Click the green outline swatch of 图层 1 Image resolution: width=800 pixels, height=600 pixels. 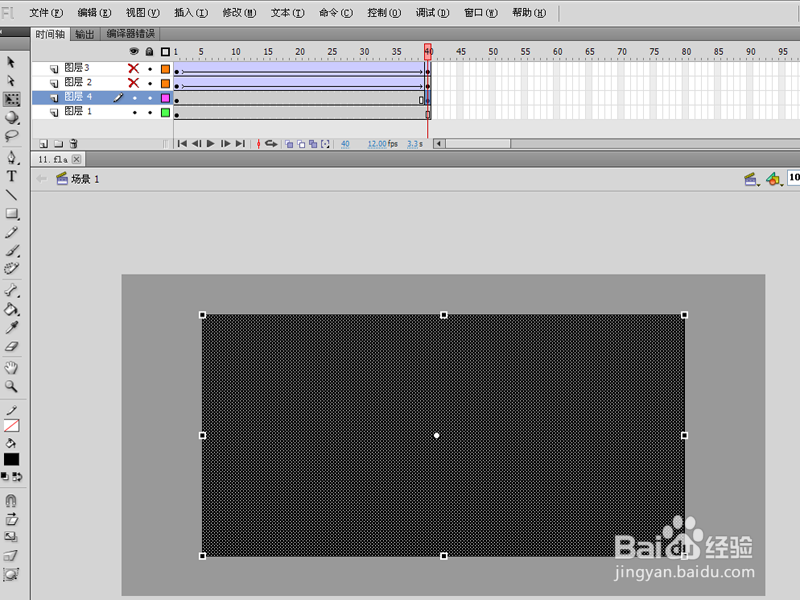click(x=165, y=112)
